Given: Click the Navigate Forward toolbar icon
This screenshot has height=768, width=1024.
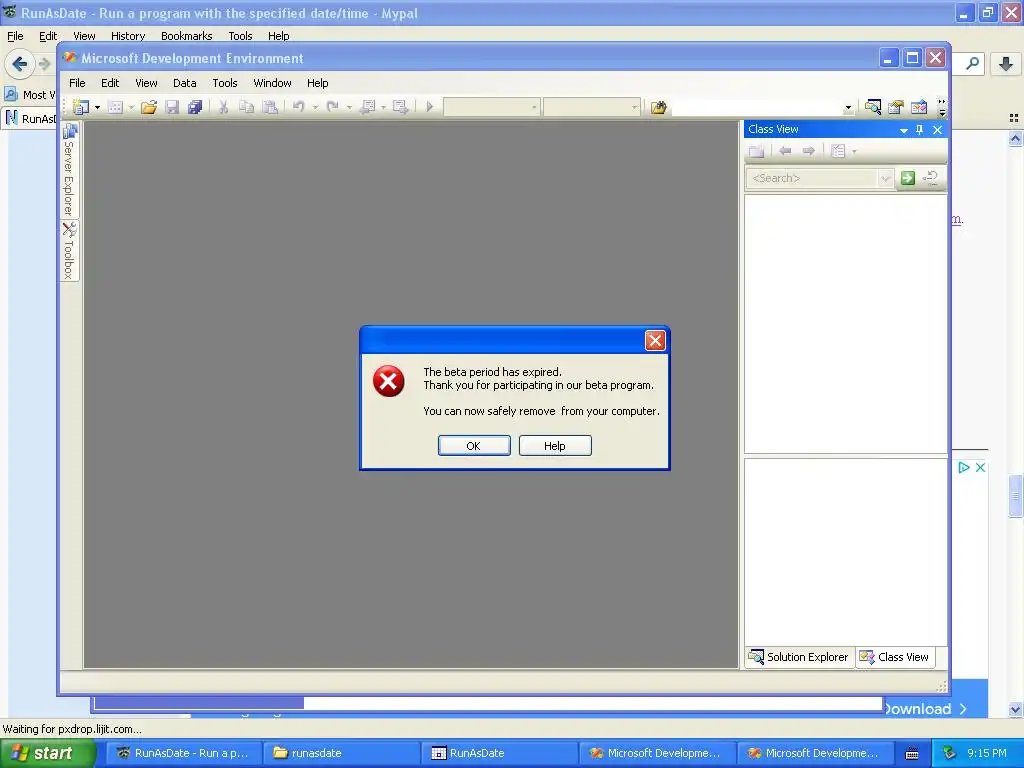Looking at the screenshot, I should (x=400, y=107).
